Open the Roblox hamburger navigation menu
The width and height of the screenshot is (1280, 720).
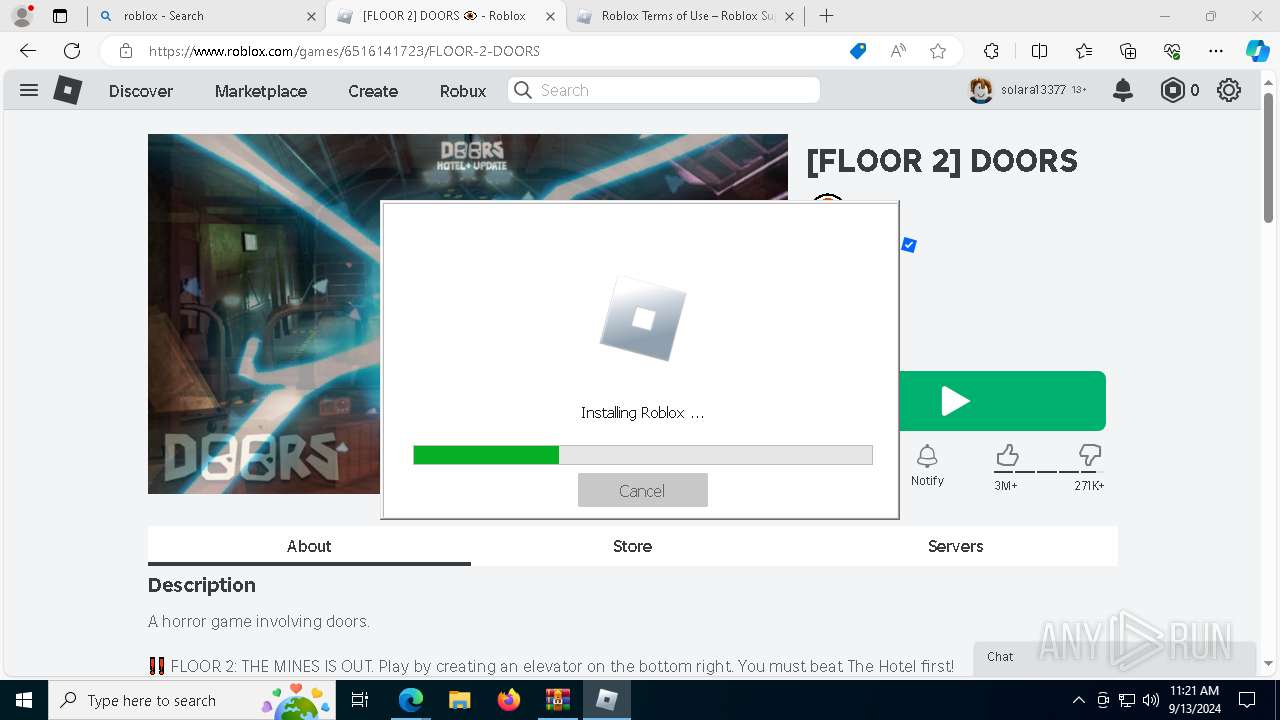[x=29, y=90]
